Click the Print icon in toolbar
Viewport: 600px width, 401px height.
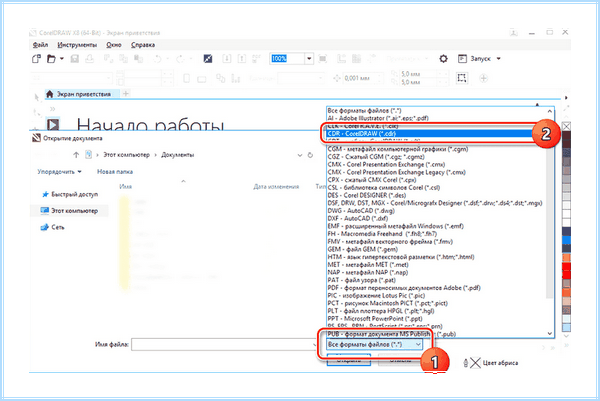point(89,59)
